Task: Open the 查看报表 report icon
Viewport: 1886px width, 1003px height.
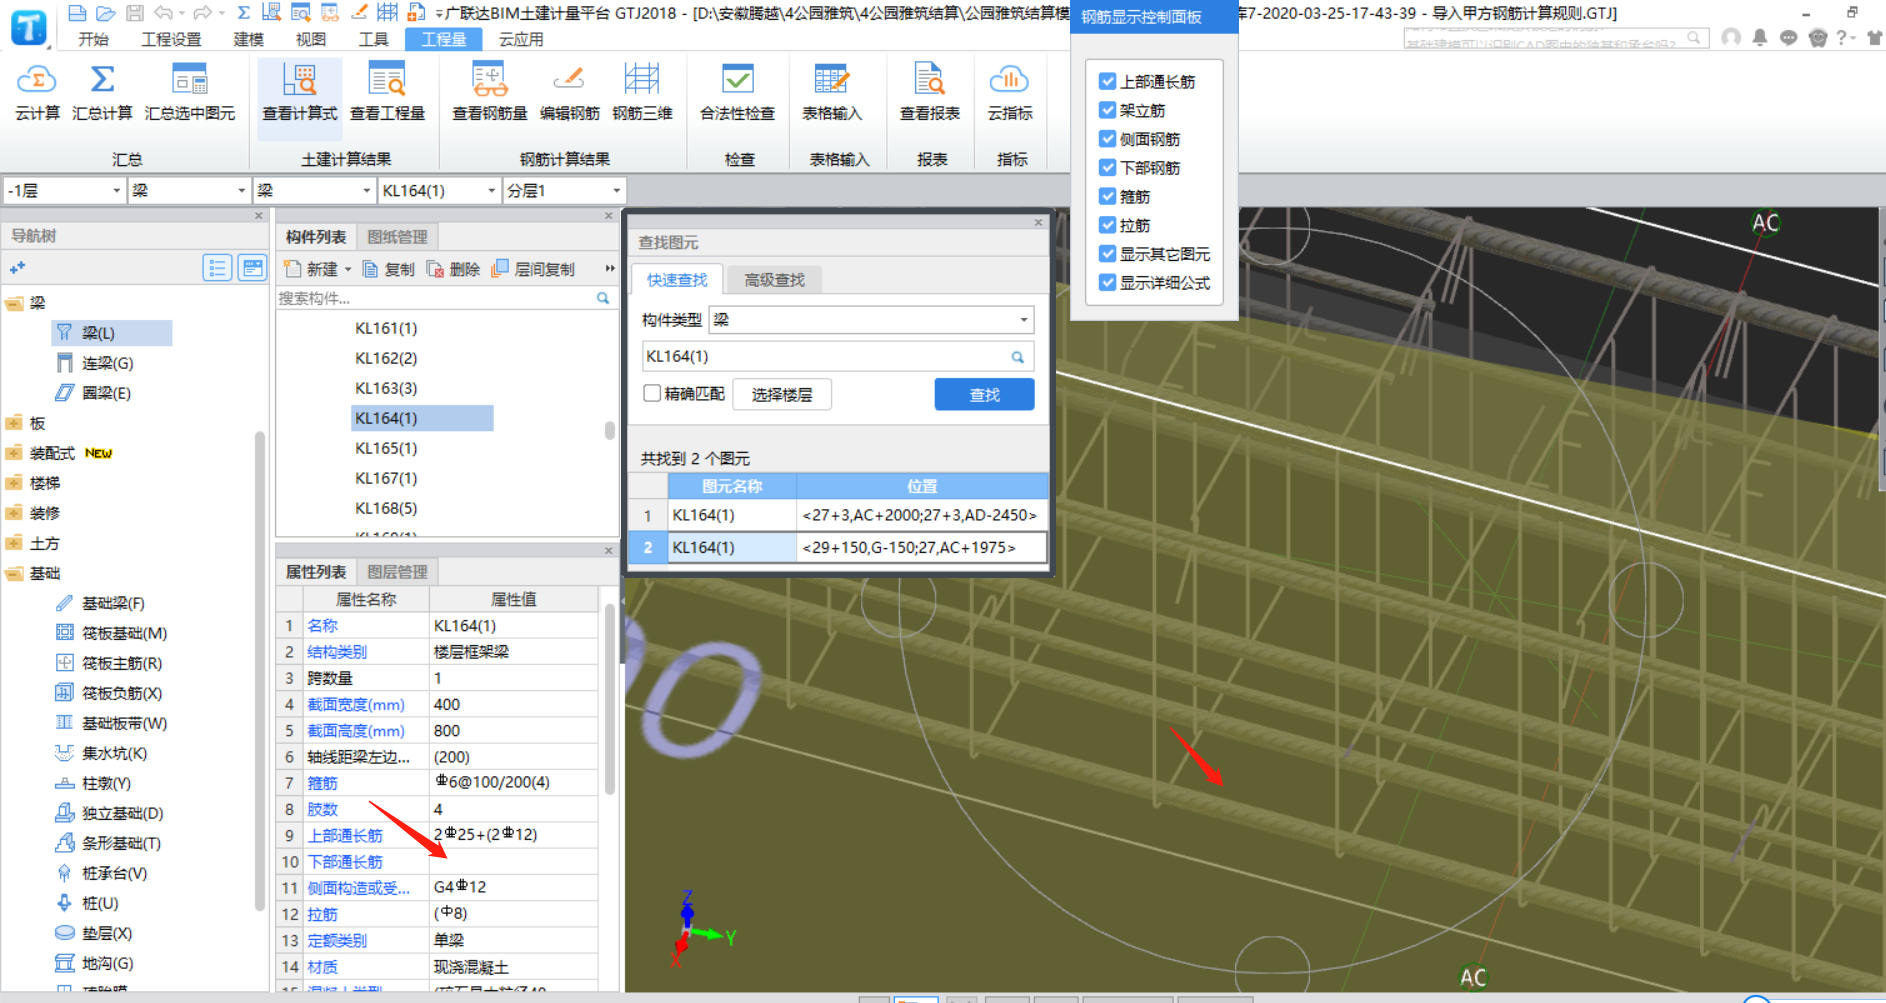Action: (x=929, y=80)
